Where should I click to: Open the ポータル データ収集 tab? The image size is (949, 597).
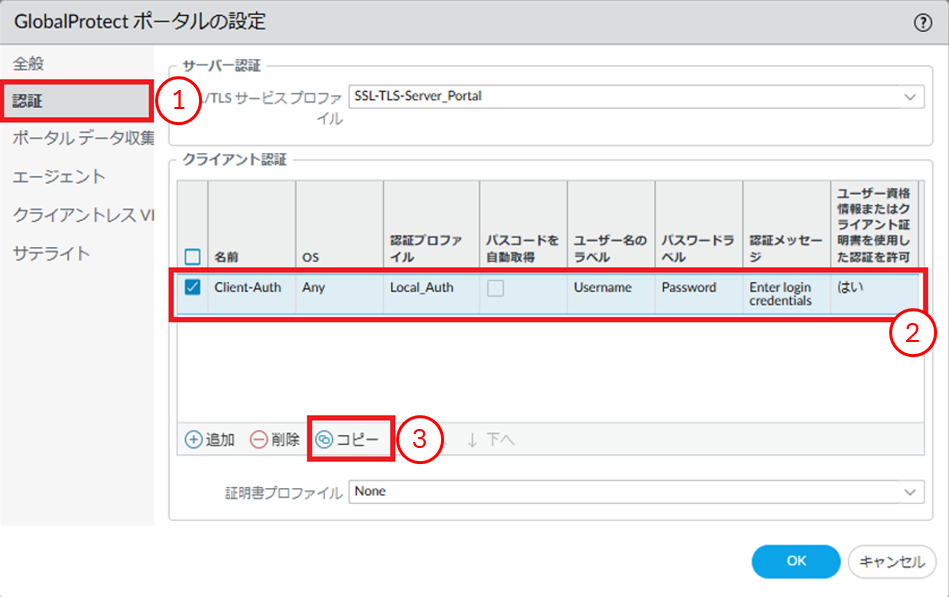tap(83, 138)
